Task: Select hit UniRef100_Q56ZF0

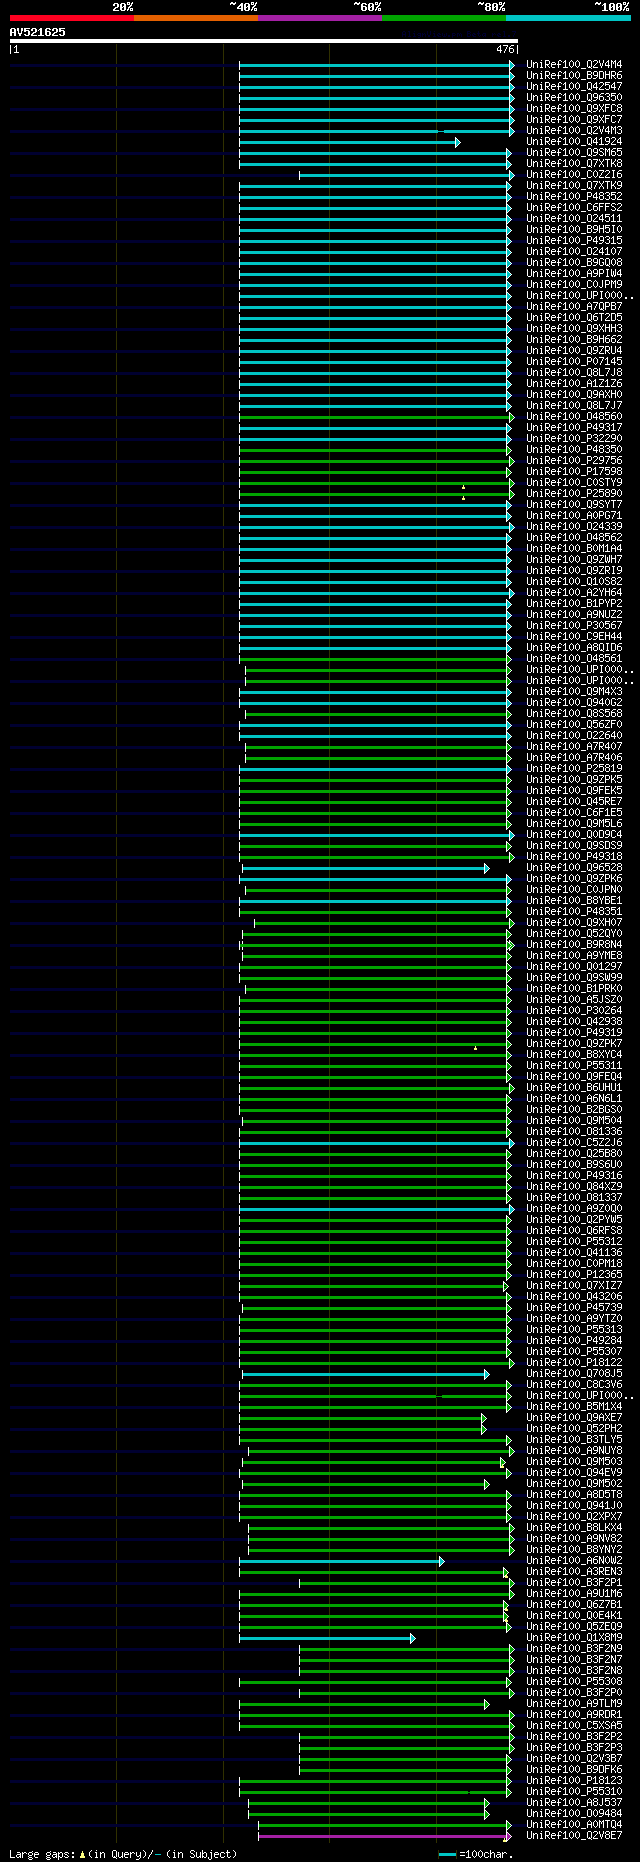Action: 574,725
